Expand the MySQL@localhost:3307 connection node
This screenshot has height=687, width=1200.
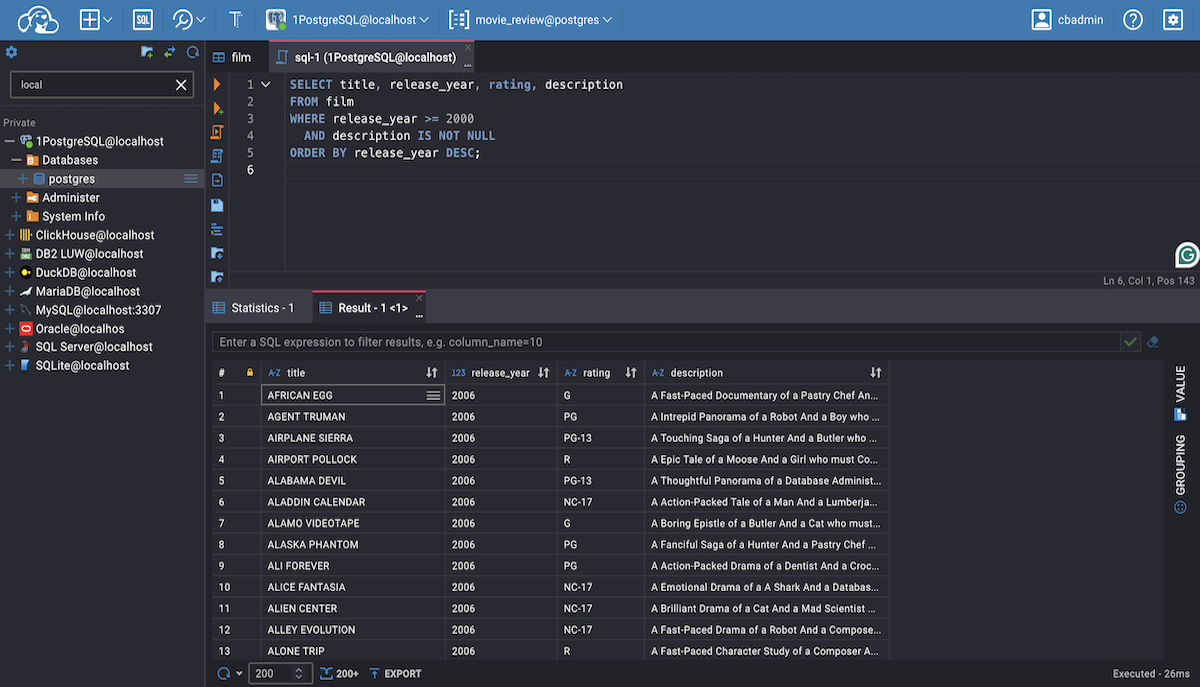[x=10, y=310]
